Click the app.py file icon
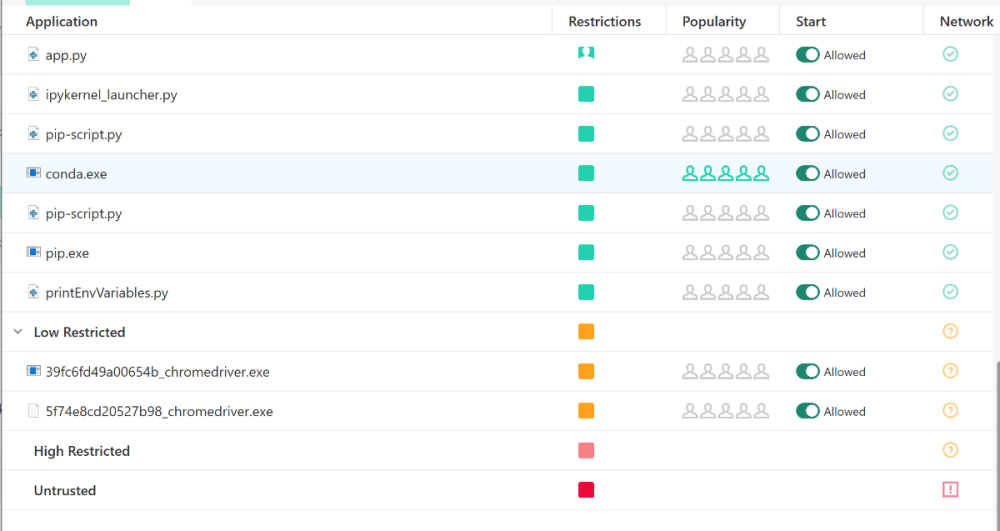 (33, 55)
